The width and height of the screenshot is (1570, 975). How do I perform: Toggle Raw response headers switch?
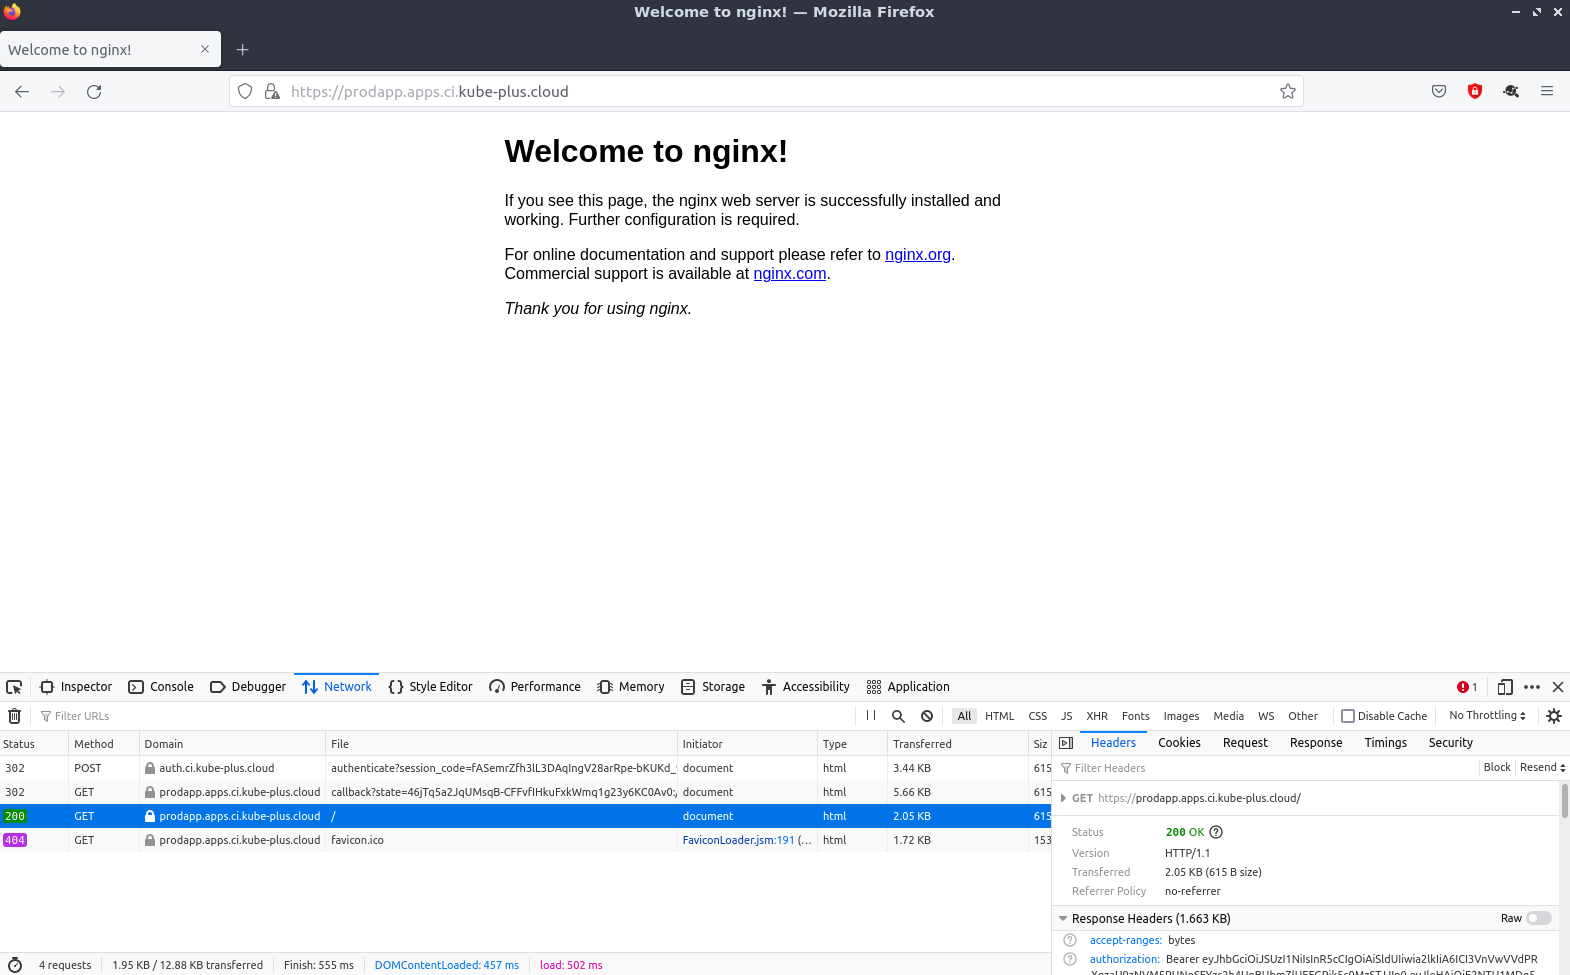point(1539,918)
